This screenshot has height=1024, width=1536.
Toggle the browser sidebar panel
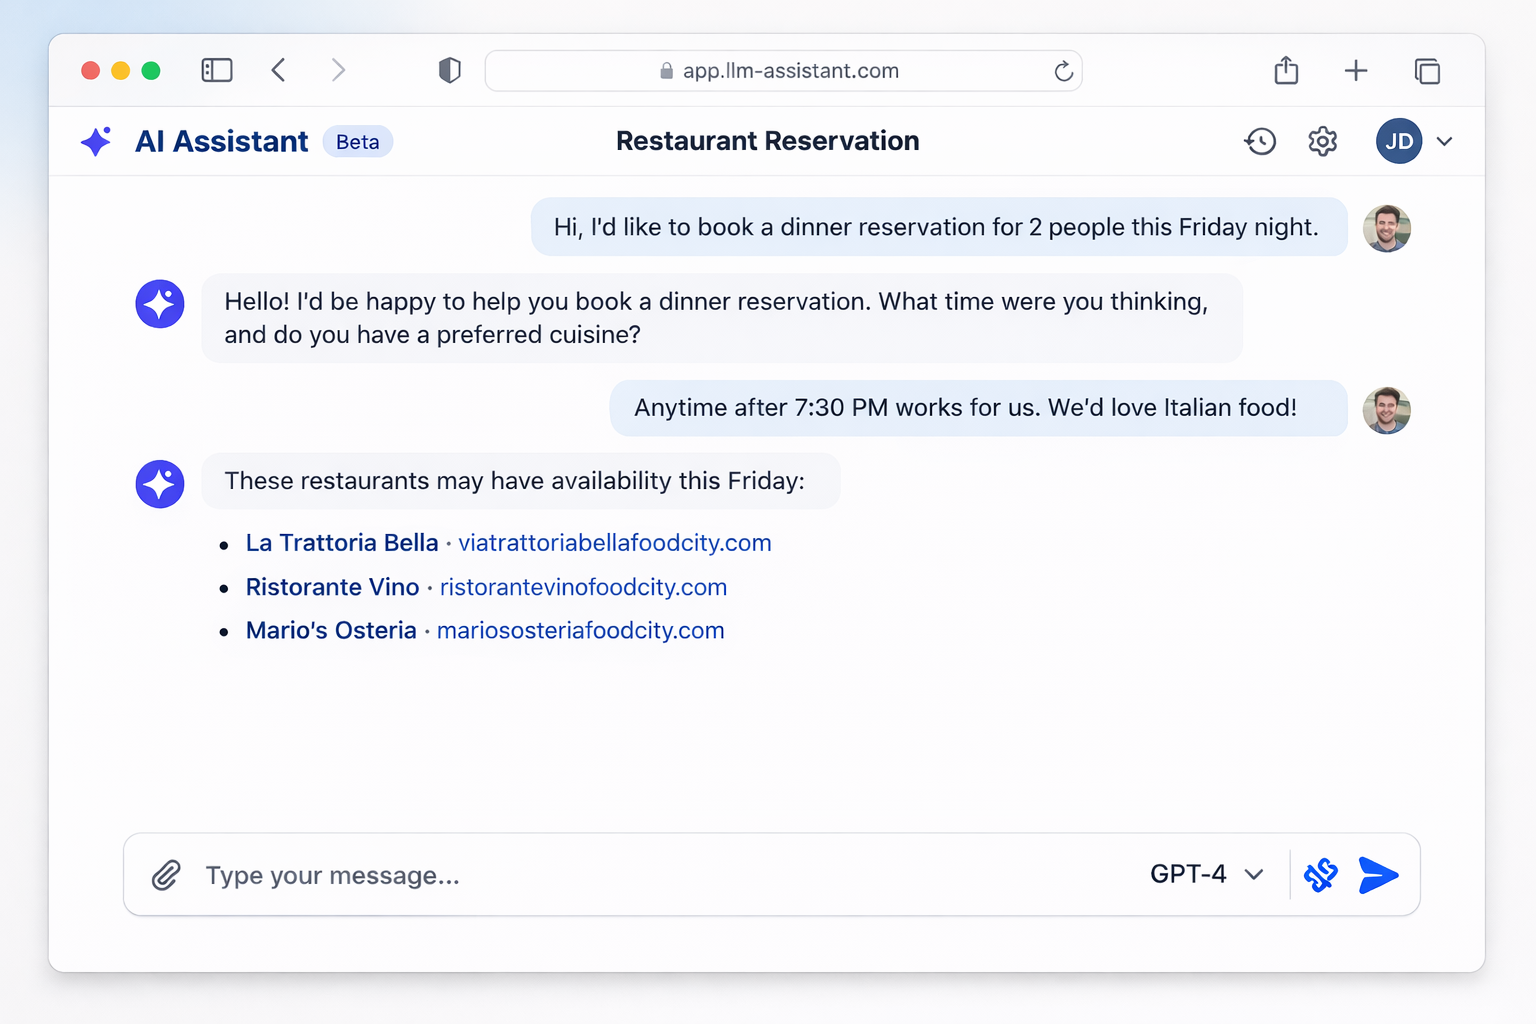217,71
